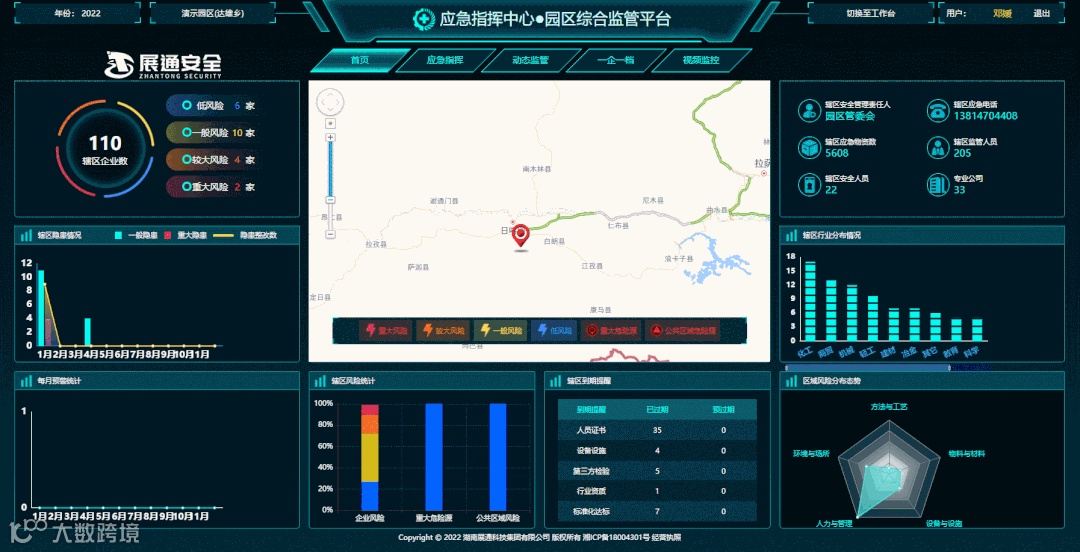Click the 辖区安全人员 badge icon
Image resolution: width=1080 pixels, height=552 pixels.
[x=809, y=184]
